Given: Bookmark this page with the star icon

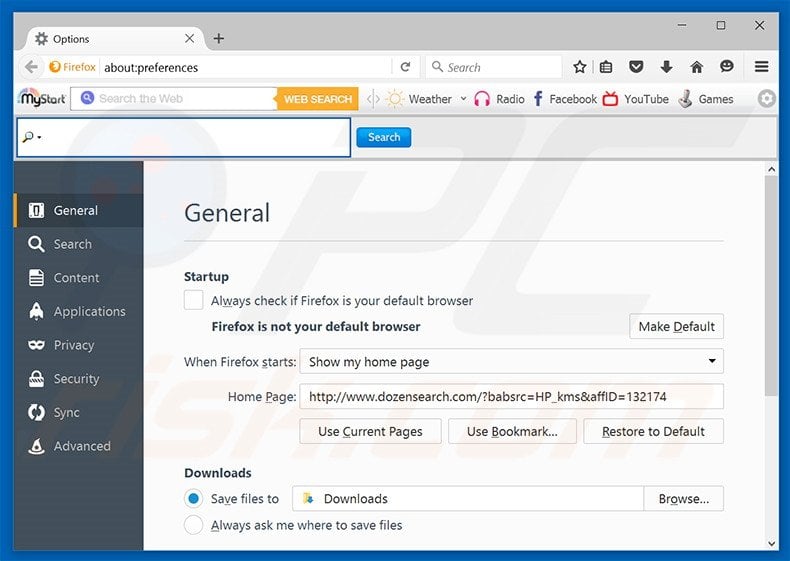Looking at the screenshot, I should [x=579, y=67].
